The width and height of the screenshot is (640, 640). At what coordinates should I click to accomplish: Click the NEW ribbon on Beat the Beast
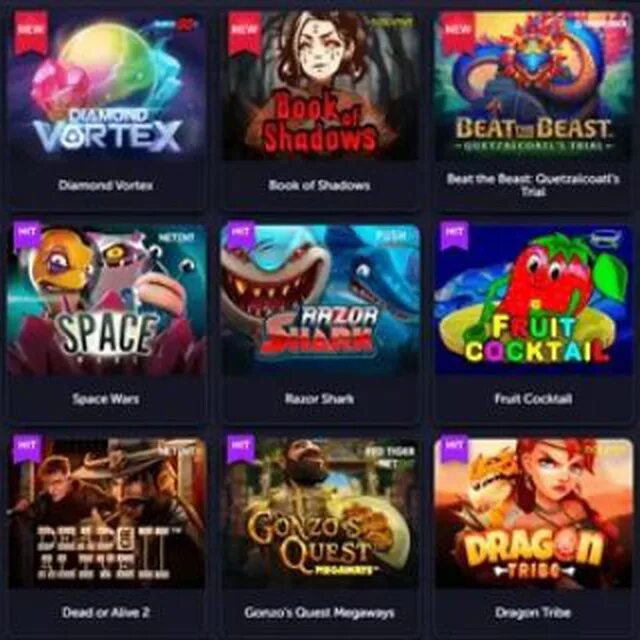[458, 33]
